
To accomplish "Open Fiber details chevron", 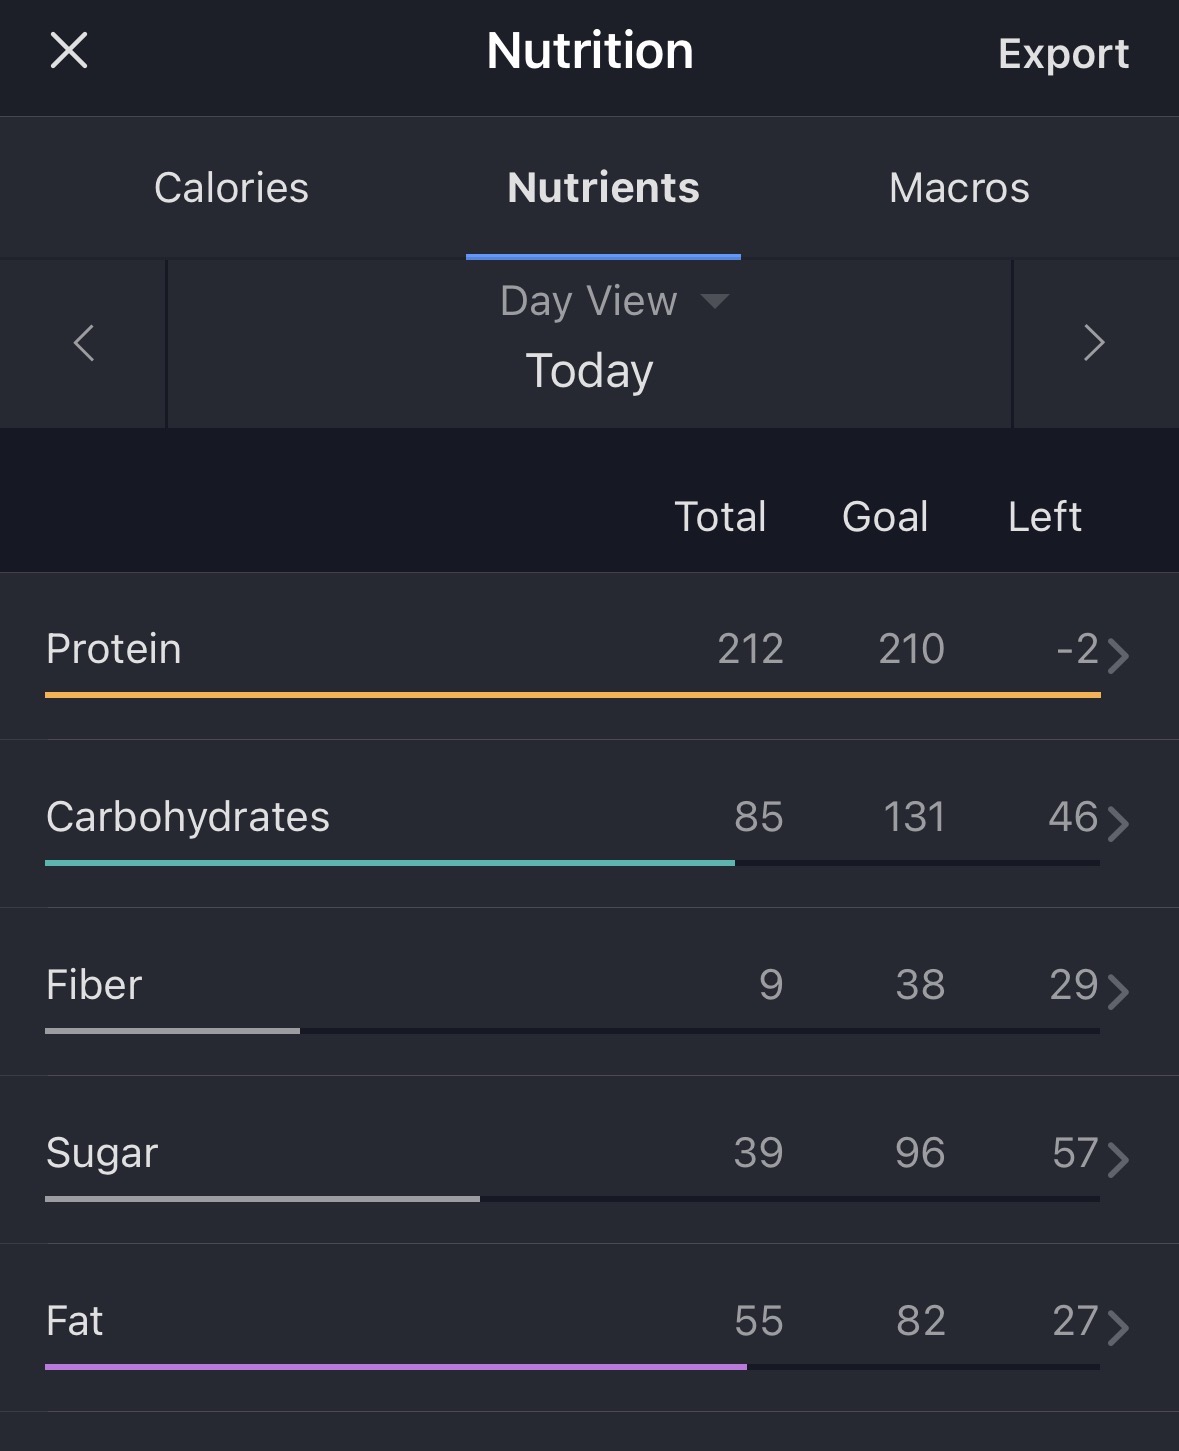I will pyautogui.click(x=1119, y=992).
